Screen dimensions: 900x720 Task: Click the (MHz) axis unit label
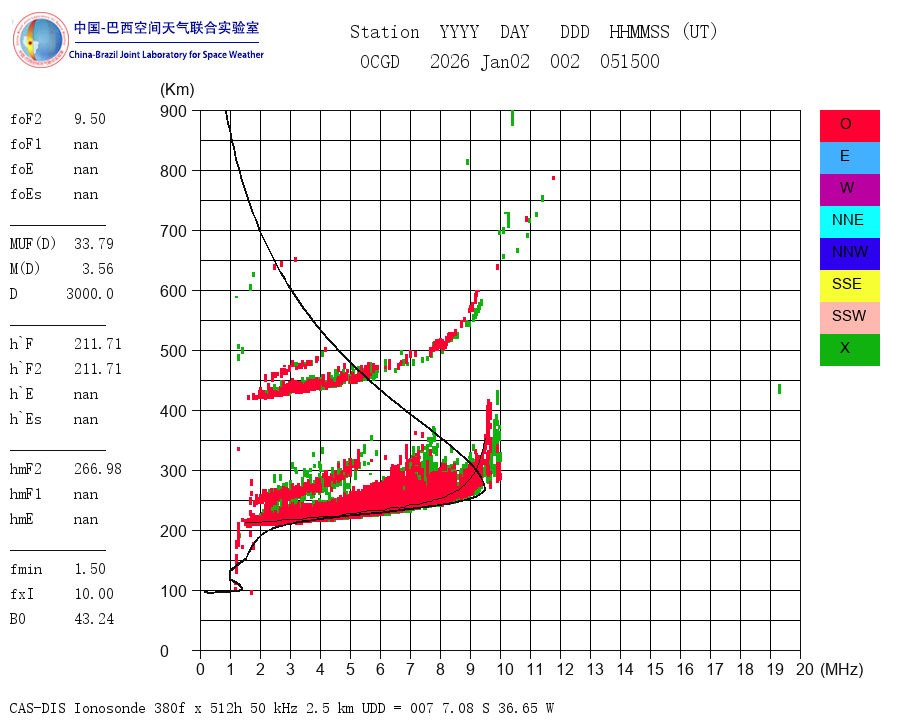point(842,669)
